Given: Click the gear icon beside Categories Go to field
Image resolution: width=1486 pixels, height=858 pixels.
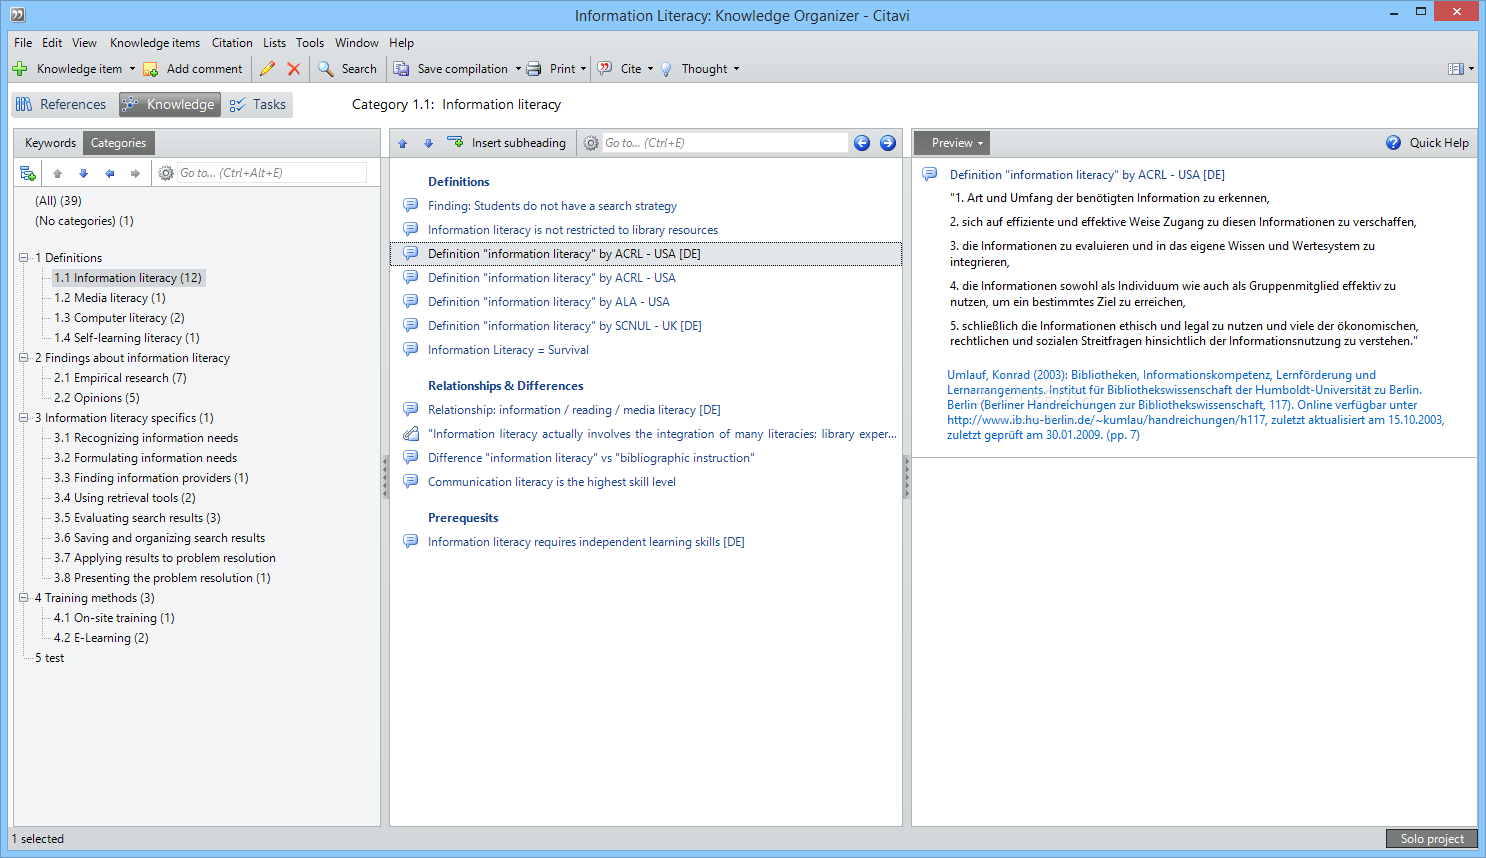Looking at the screenshot, I should [166, 173].
